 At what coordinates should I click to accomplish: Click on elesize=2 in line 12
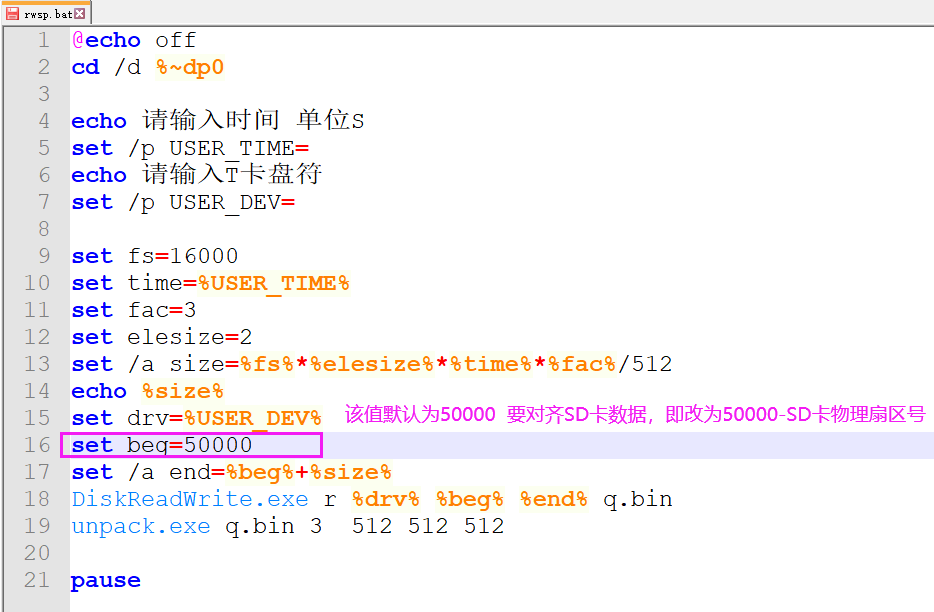click(x=189, y=337)
